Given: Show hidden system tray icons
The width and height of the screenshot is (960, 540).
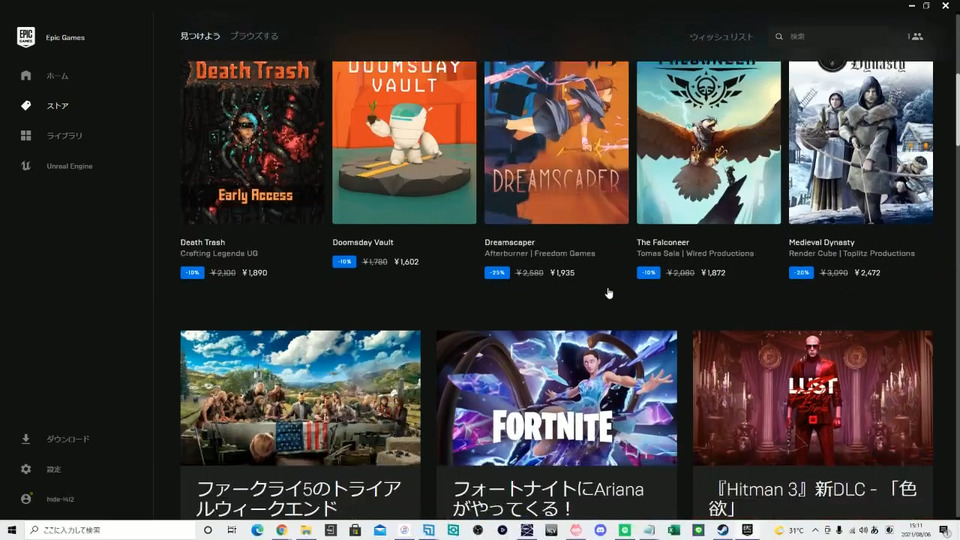Looking at the screenshot, I should [816, 530].
